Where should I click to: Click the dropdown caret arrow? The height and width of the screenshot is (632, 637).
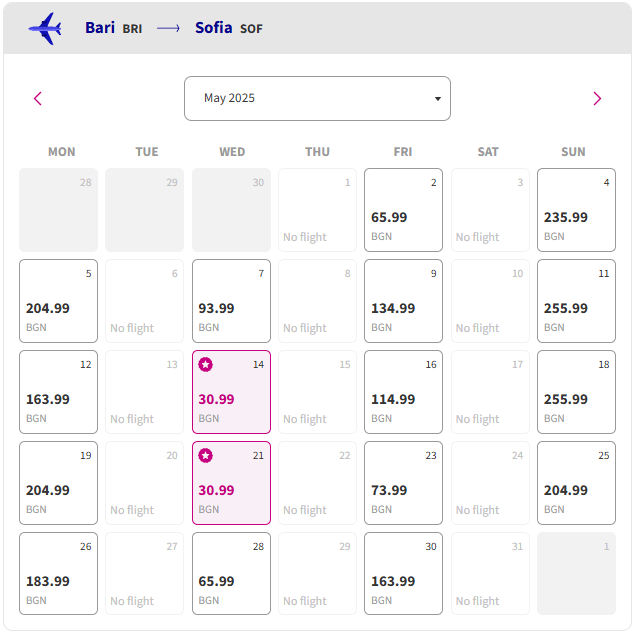coord(438,99)
